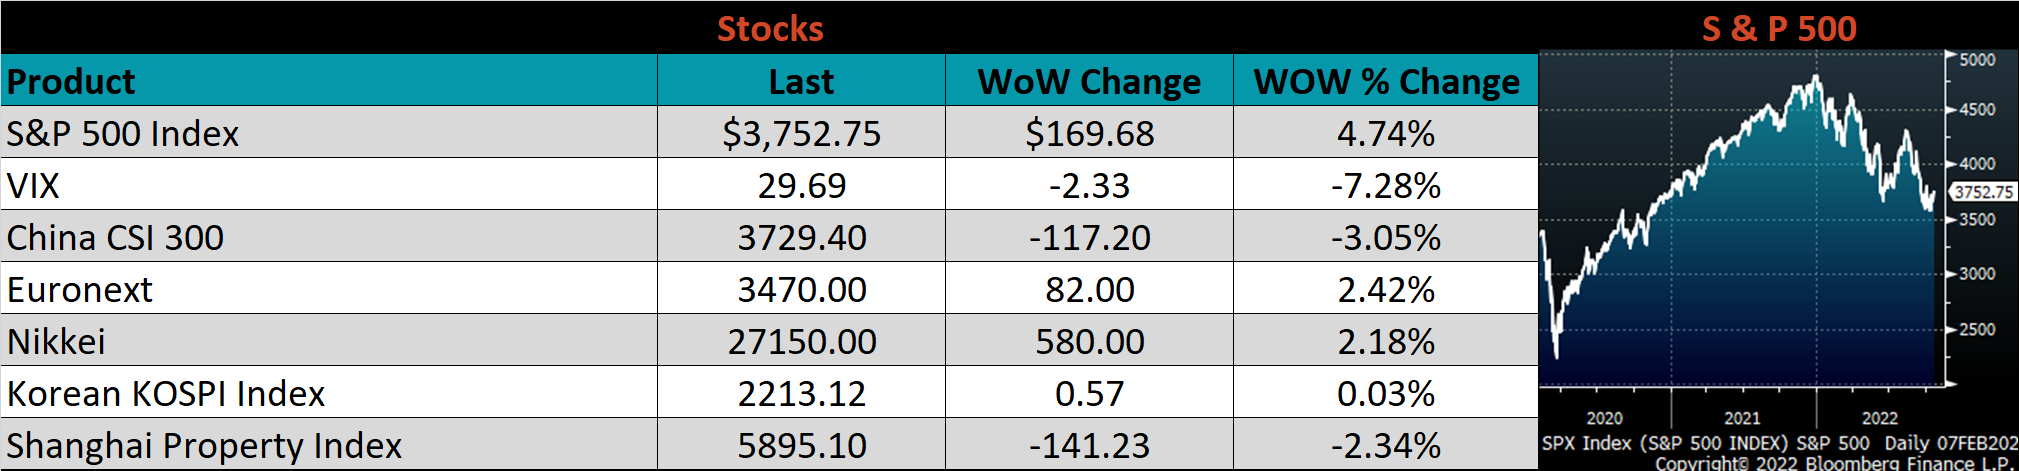Select the 2021 label on chart axis
The image size is (2019, 471).
(x=1742, y=418)
